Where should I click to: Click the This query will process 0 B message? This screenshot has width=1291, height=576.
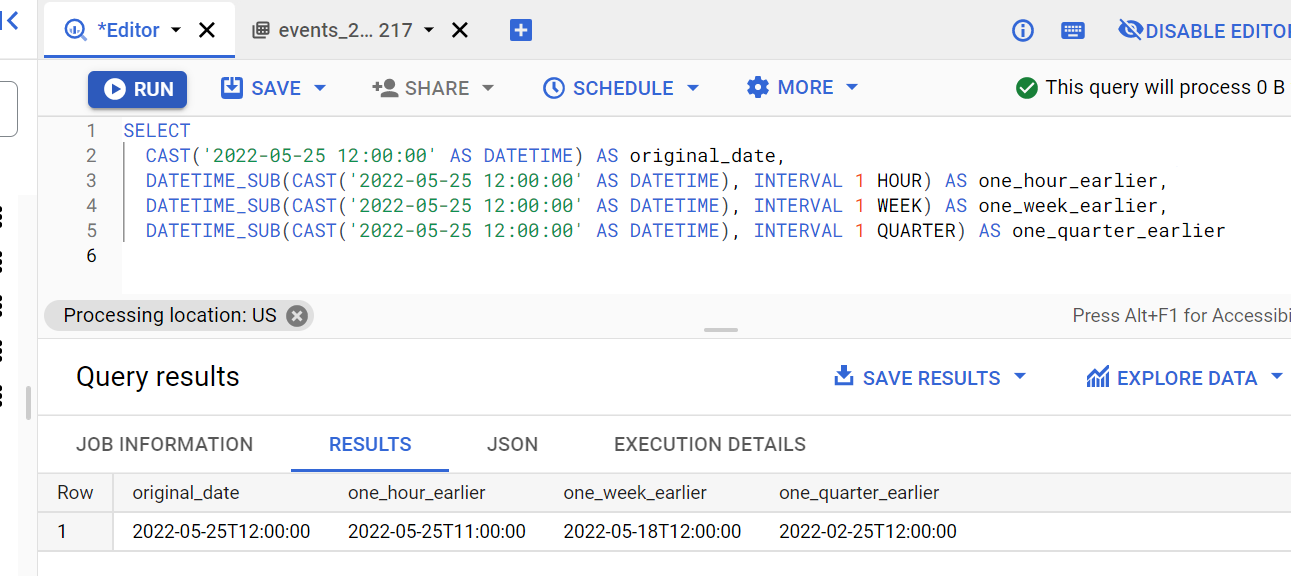(1165, 88)
